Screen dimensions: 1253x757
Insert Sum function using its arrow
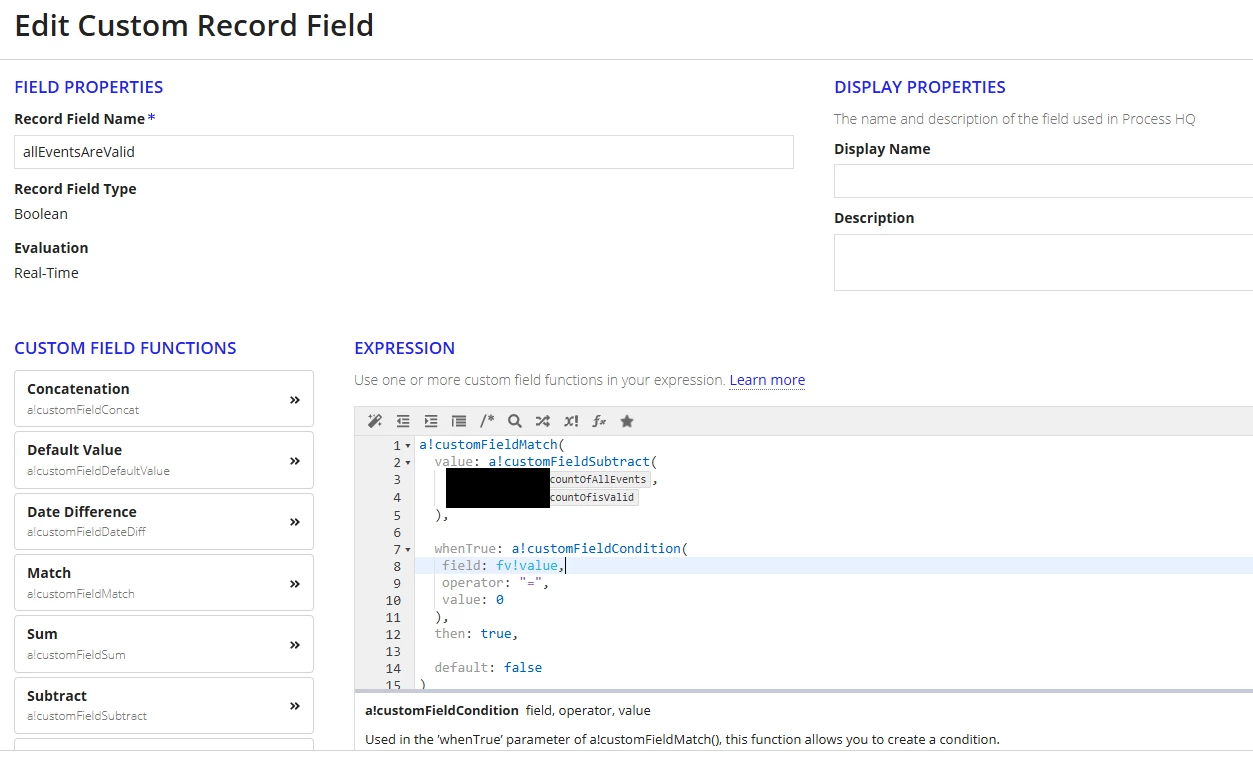[295, 644]
